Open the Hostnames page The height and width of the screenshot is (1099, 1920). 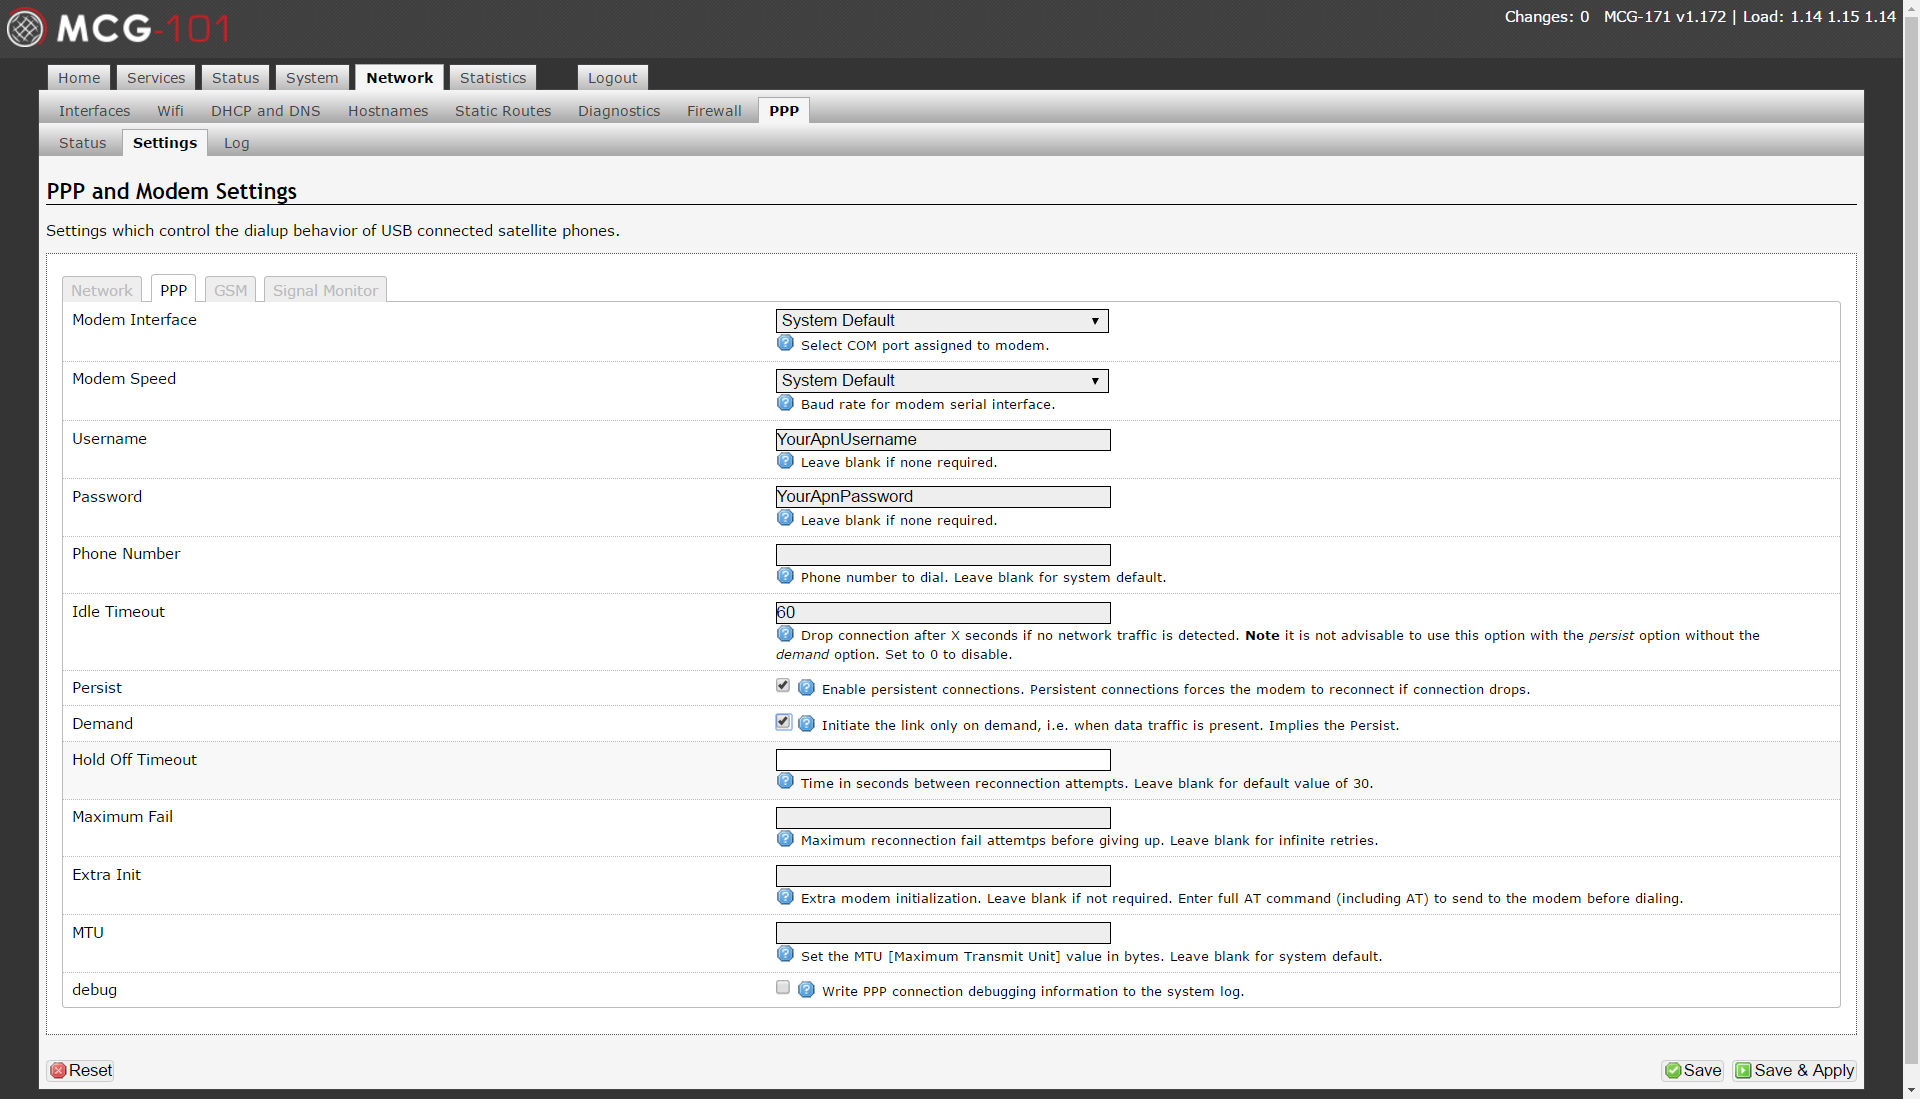click(x=388, y=111)
